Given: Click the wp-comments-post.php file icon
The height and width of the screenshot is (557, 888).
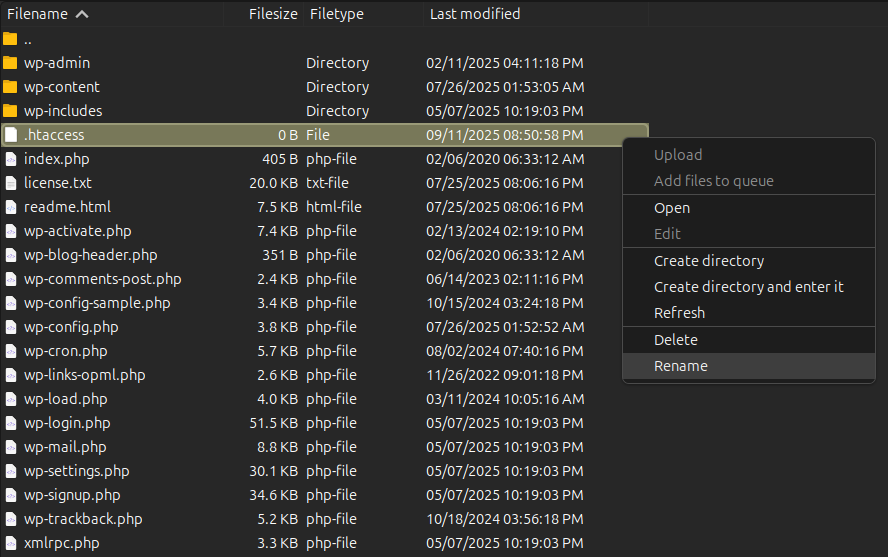Looking at the screenshot, I should tap(11, 279).
